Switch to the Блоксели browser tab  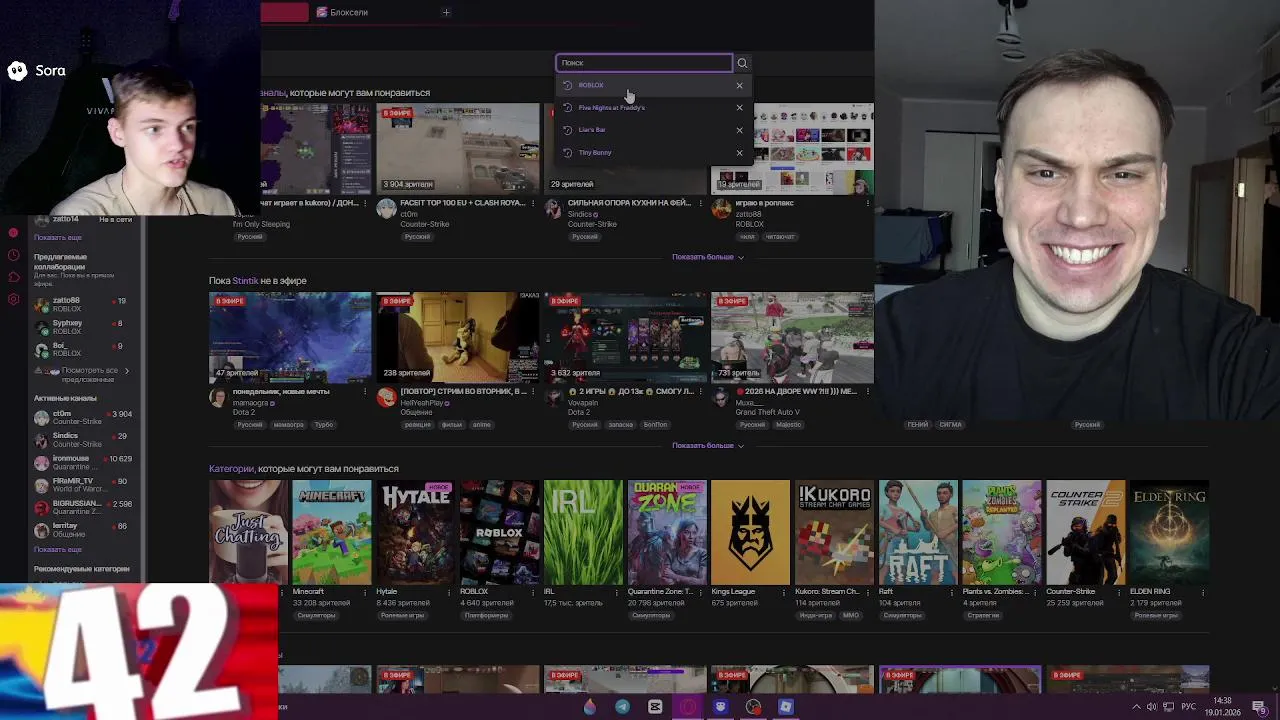tap(343, 12)
